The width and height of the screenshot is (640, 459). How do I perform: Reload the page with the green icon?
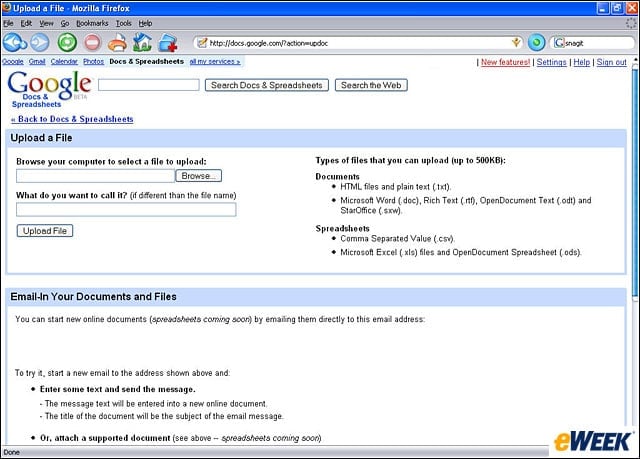tap(67, 42)
